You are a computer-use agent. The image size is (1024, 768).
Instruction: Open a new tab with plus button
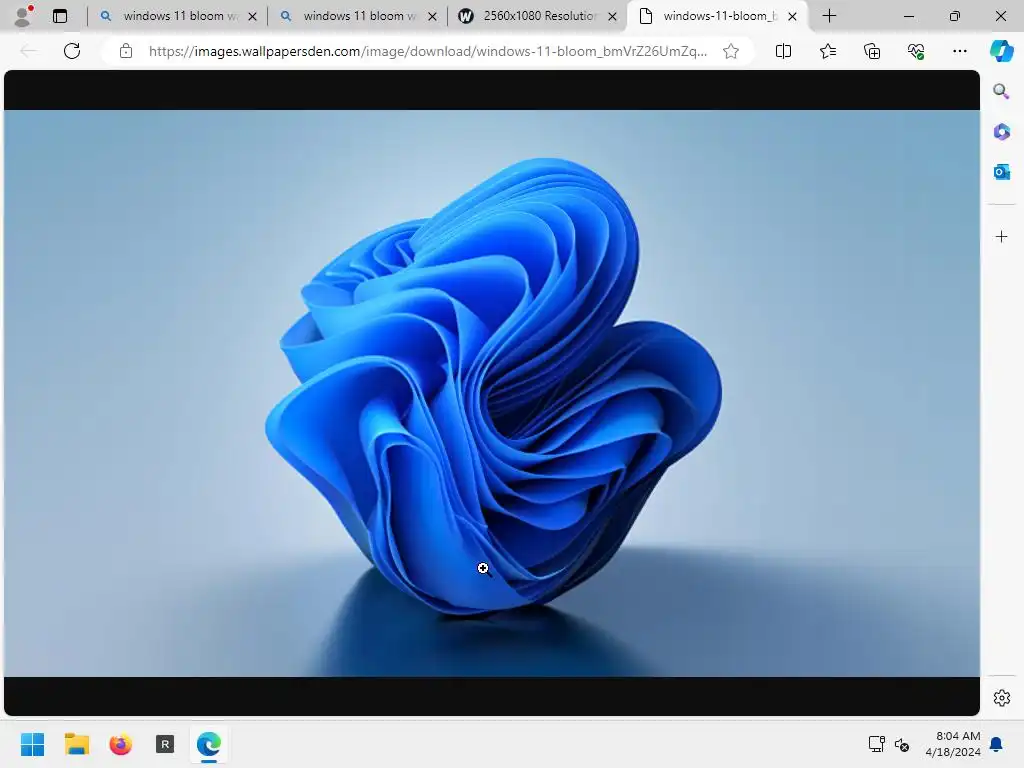tap(829, 16)
